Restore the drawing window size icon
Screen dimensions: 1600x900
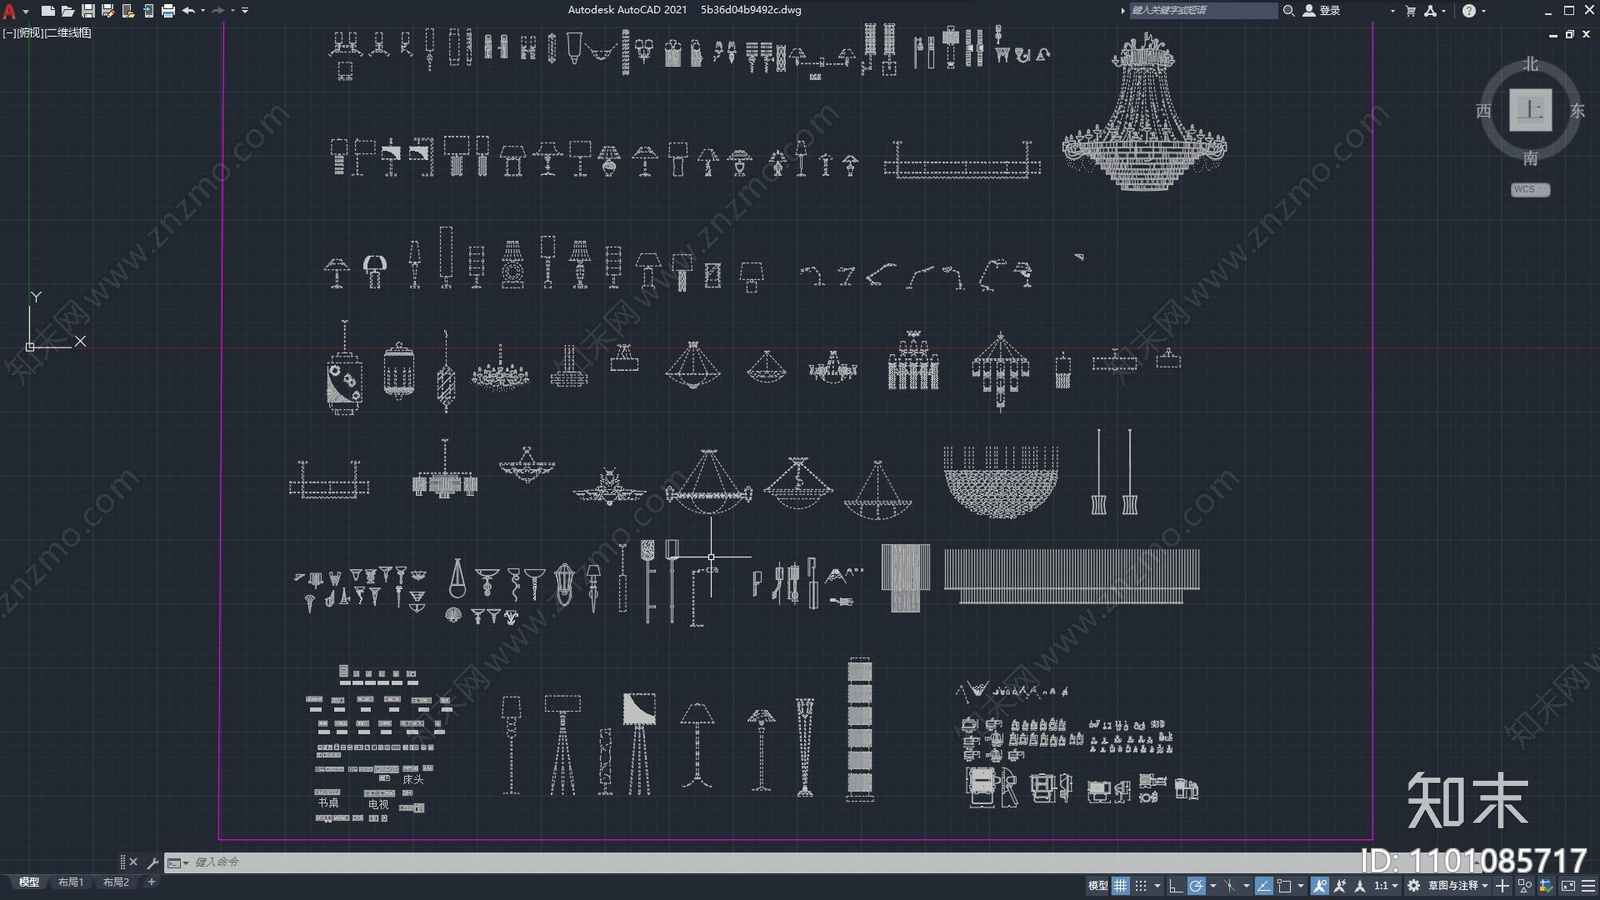(x=1570, y=34)
